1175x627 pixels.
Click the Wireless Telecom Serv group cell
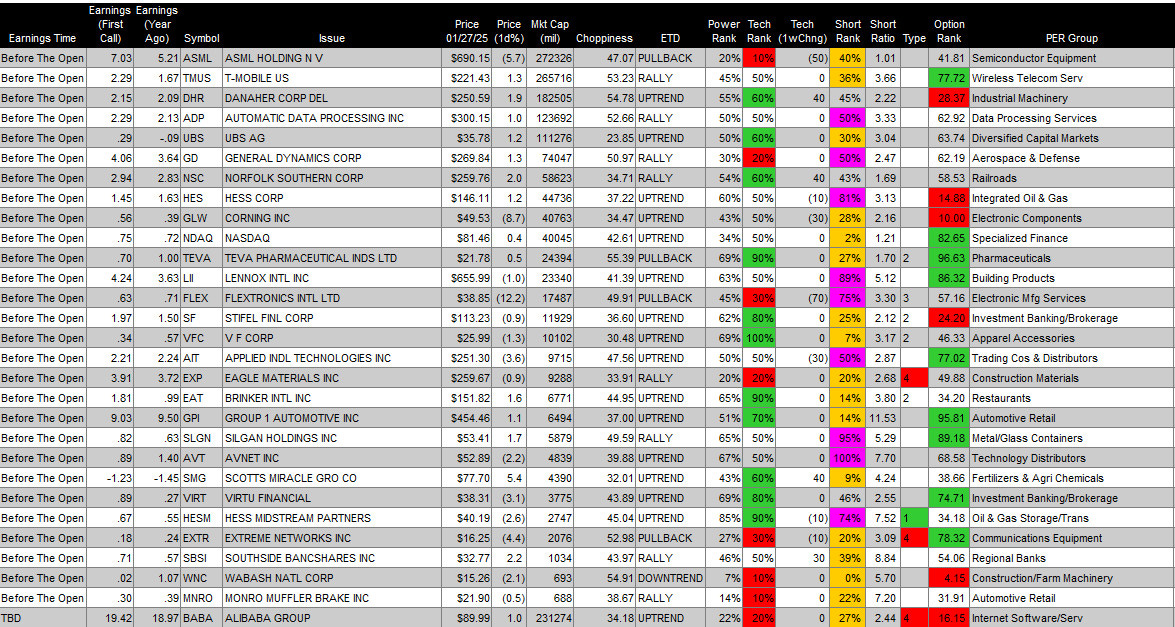(1072, 78)
